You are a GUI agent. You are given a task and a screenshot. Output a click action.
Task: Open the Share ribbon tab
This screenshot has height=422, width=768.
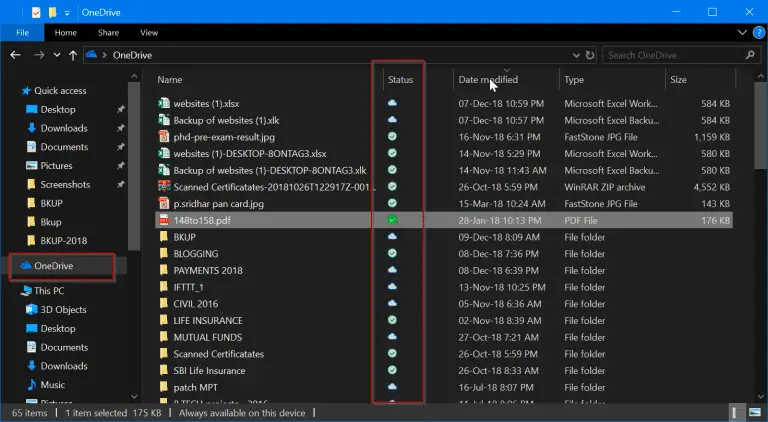pos(108,33)
